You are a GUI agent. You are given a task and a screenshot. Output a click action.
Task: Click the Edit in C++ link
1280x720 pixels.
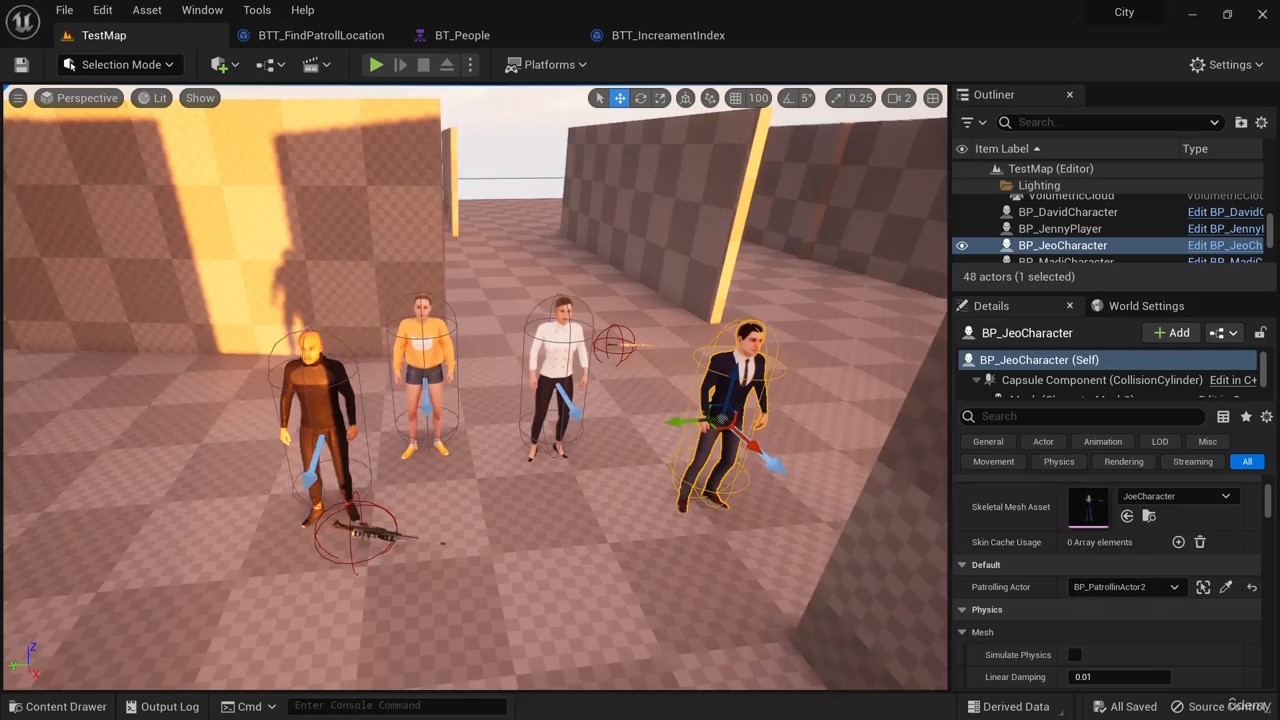coord(1233,380)
